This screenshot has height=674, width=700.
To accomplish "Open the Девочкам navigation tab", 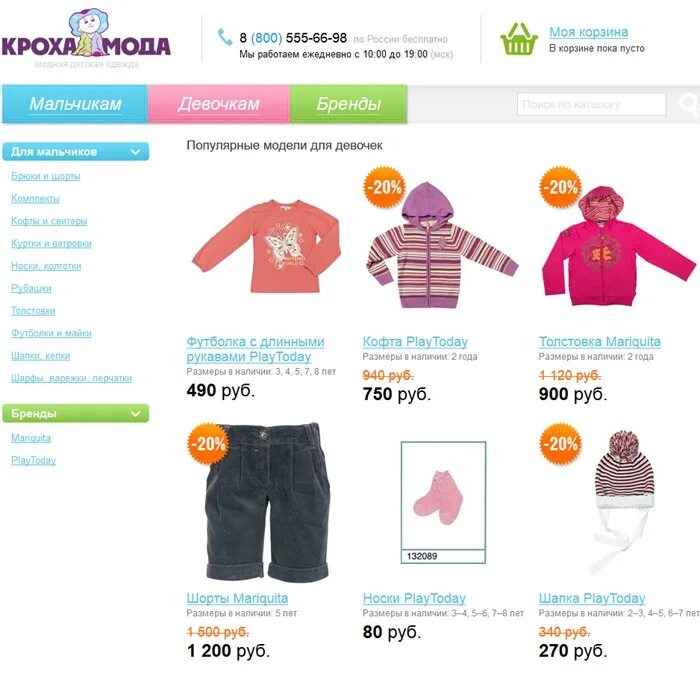I will [x=219, y=104].
